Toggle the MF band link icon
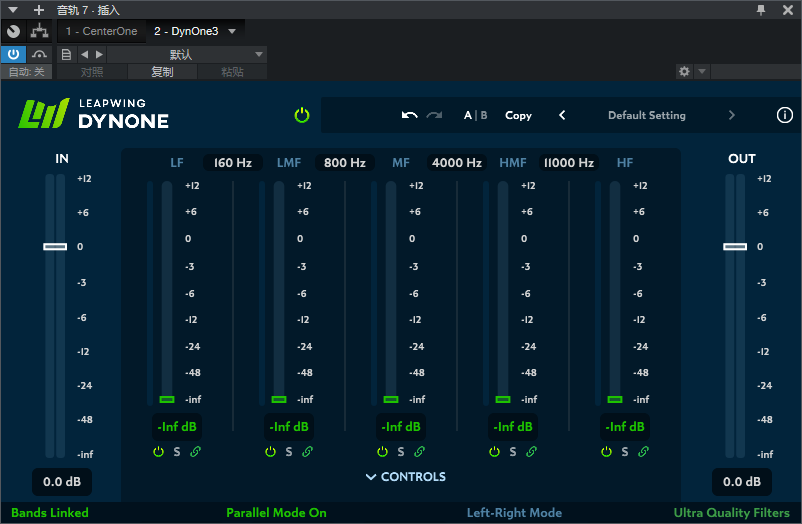Image resolution: width=802 pixels, height=524 pixels. point(419,451)
